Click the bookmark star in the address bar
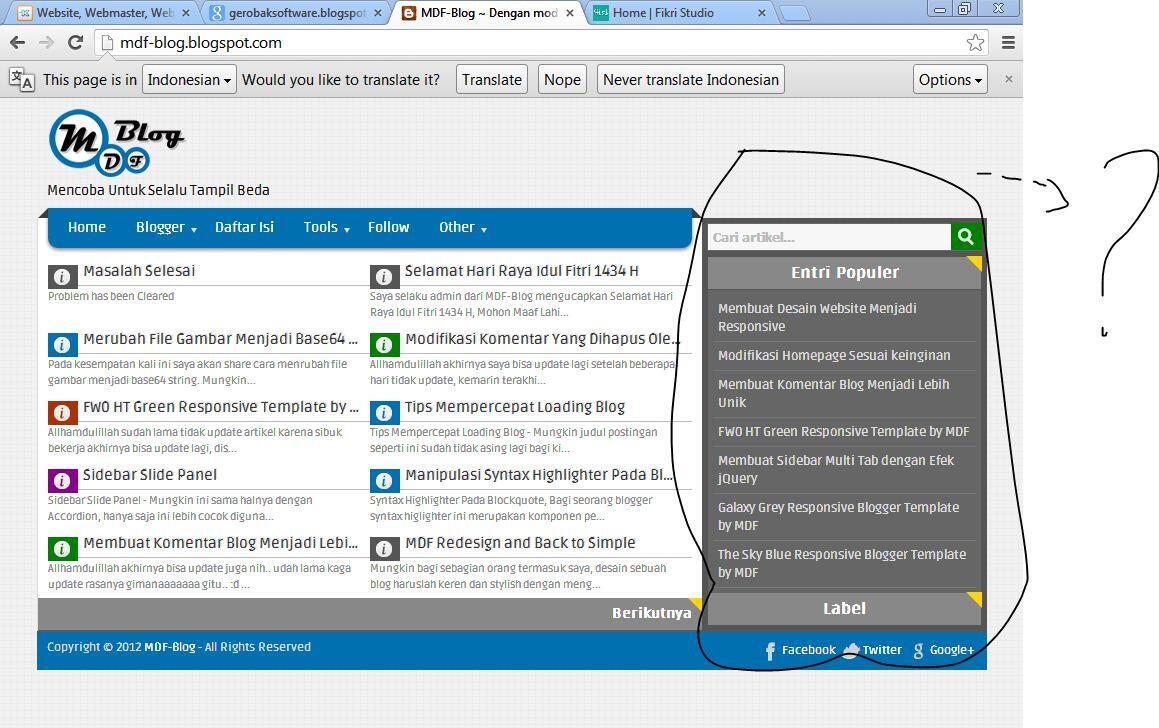Image resolution: width=1159 pixels, height=728 pixels. click(x=974, y=43)
